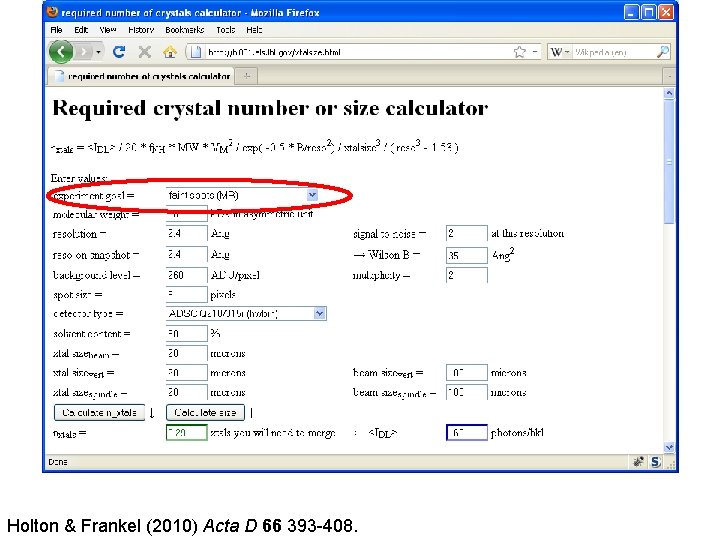Click the background level input field
Image resolution: width=720 pixels, height=540 pixels.
click(x=186, y=275)
